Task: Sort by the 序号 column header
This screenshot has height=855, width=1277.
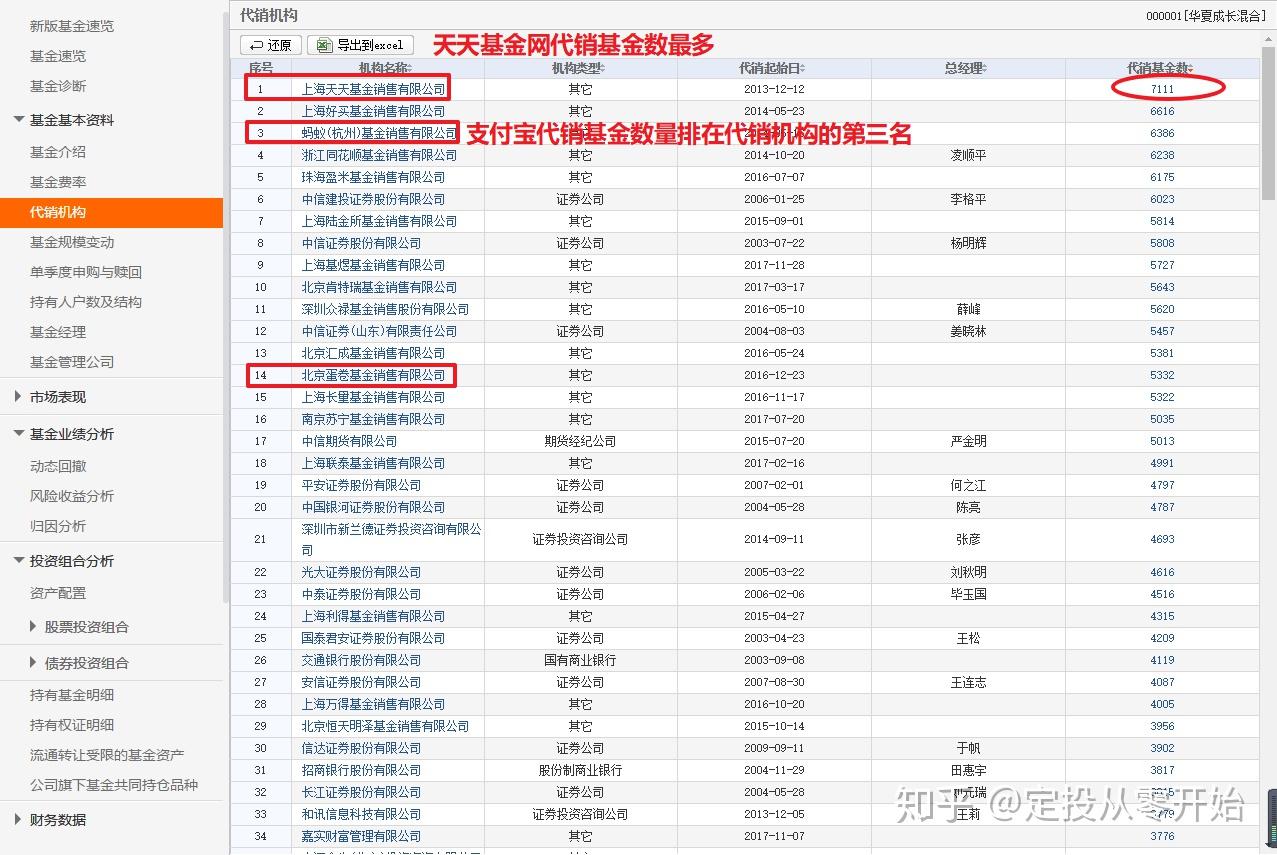Action: point(260,68)
